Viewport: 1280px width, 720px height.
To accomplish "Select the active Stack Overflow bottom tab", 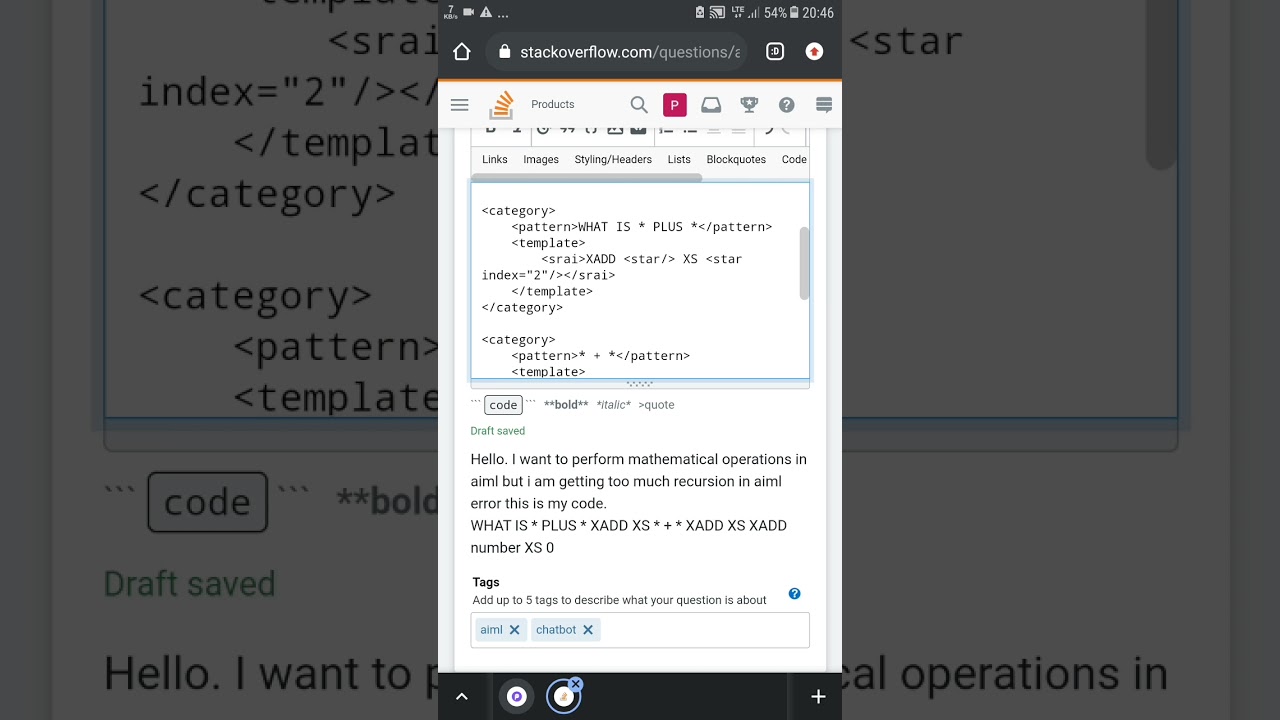I will [x=563, y=697].
